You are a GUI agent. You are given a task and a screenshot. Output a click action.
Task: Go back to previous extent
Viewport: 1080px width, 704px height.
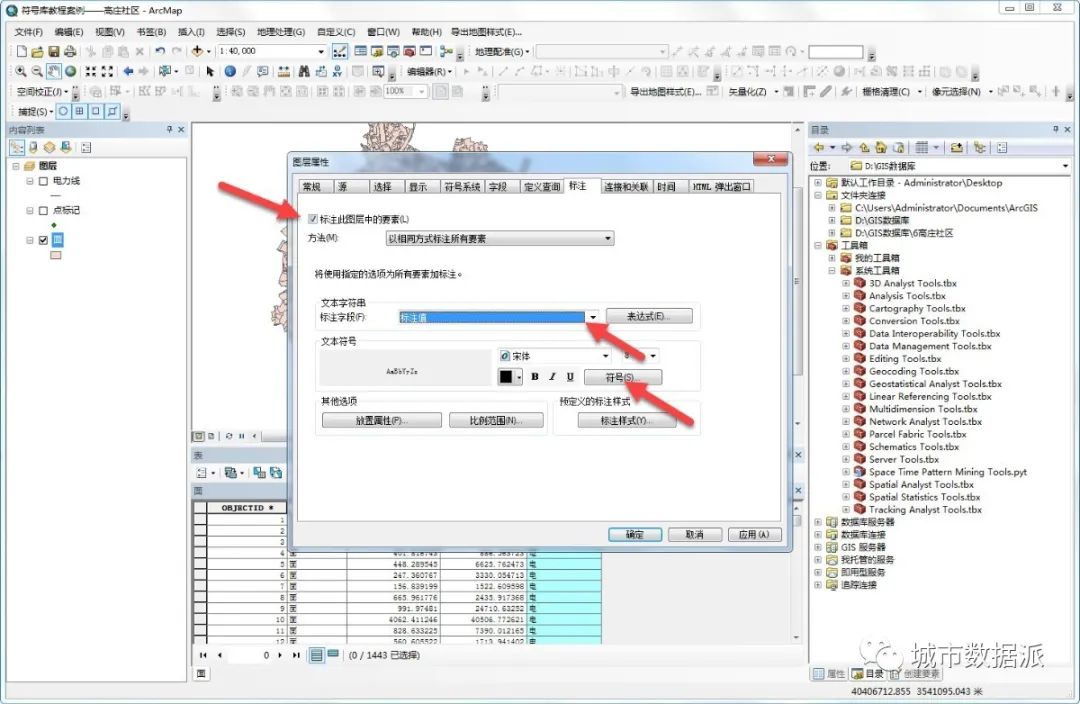click(x=128, y=71)
